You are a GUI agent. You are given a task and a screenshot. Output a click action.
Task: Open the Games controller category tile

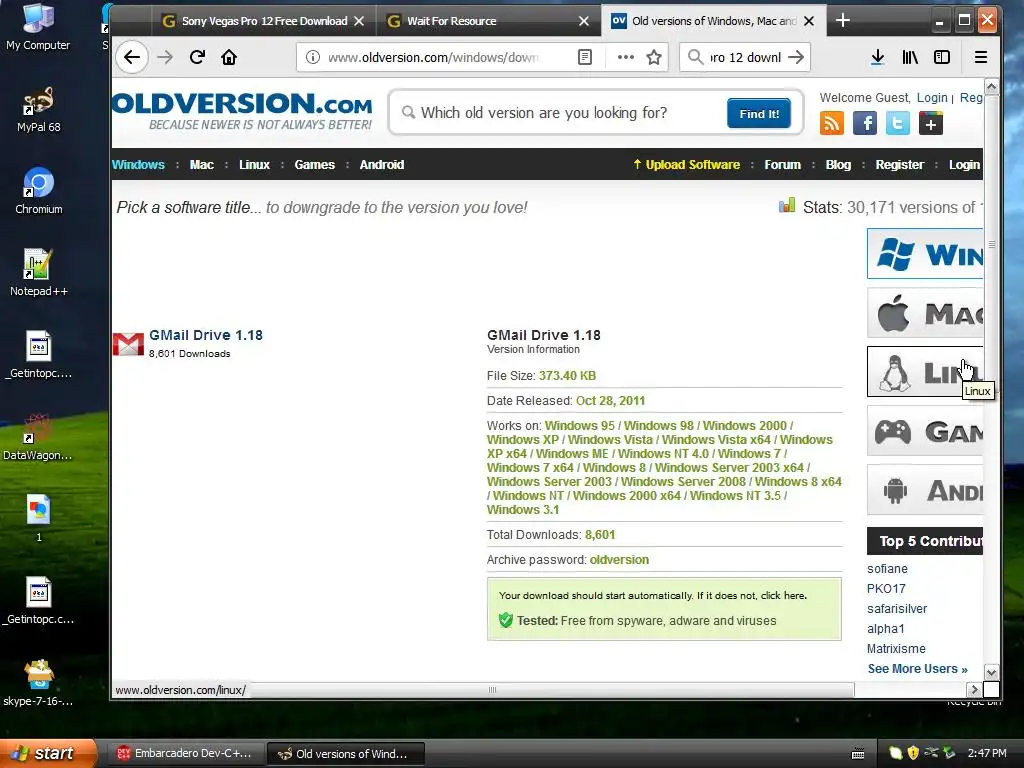925,431
